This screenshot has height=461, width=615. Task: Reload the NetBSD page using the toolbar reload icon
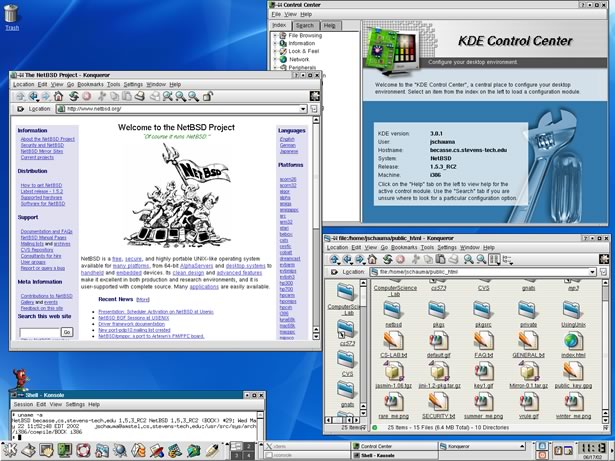pos(74,96)
